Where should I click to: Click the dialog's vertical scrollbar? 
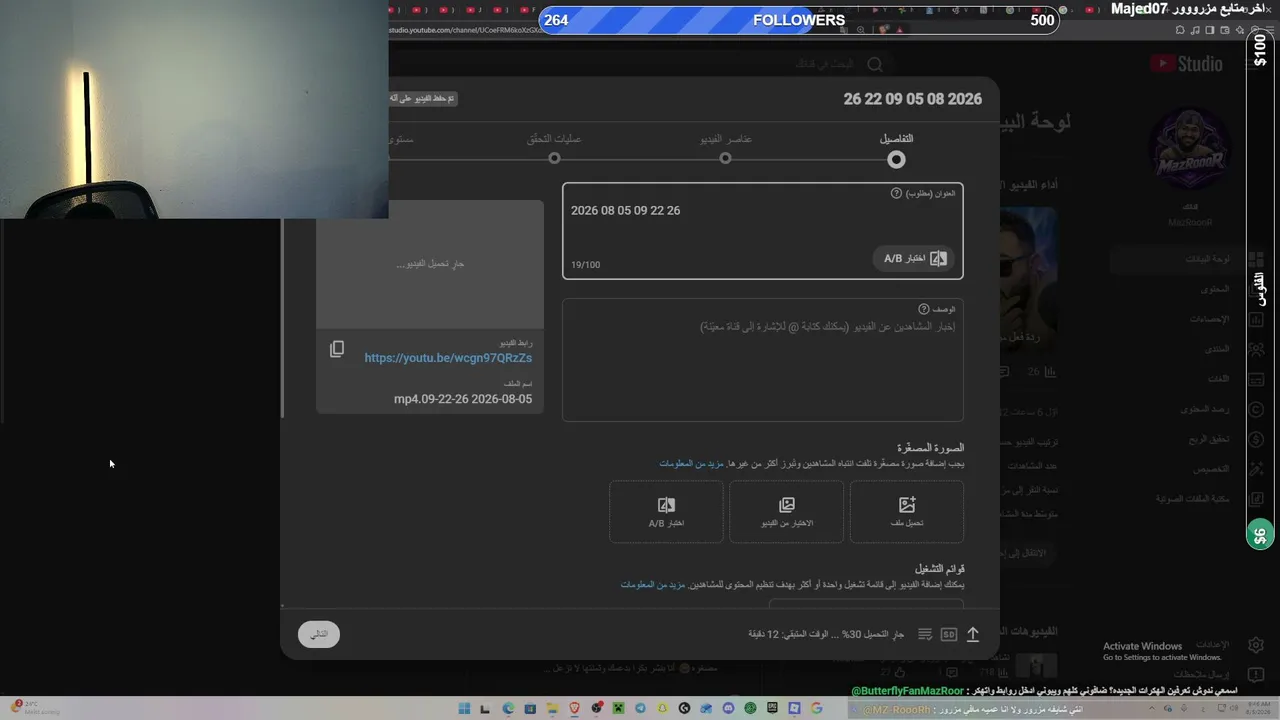pos(283,318)
